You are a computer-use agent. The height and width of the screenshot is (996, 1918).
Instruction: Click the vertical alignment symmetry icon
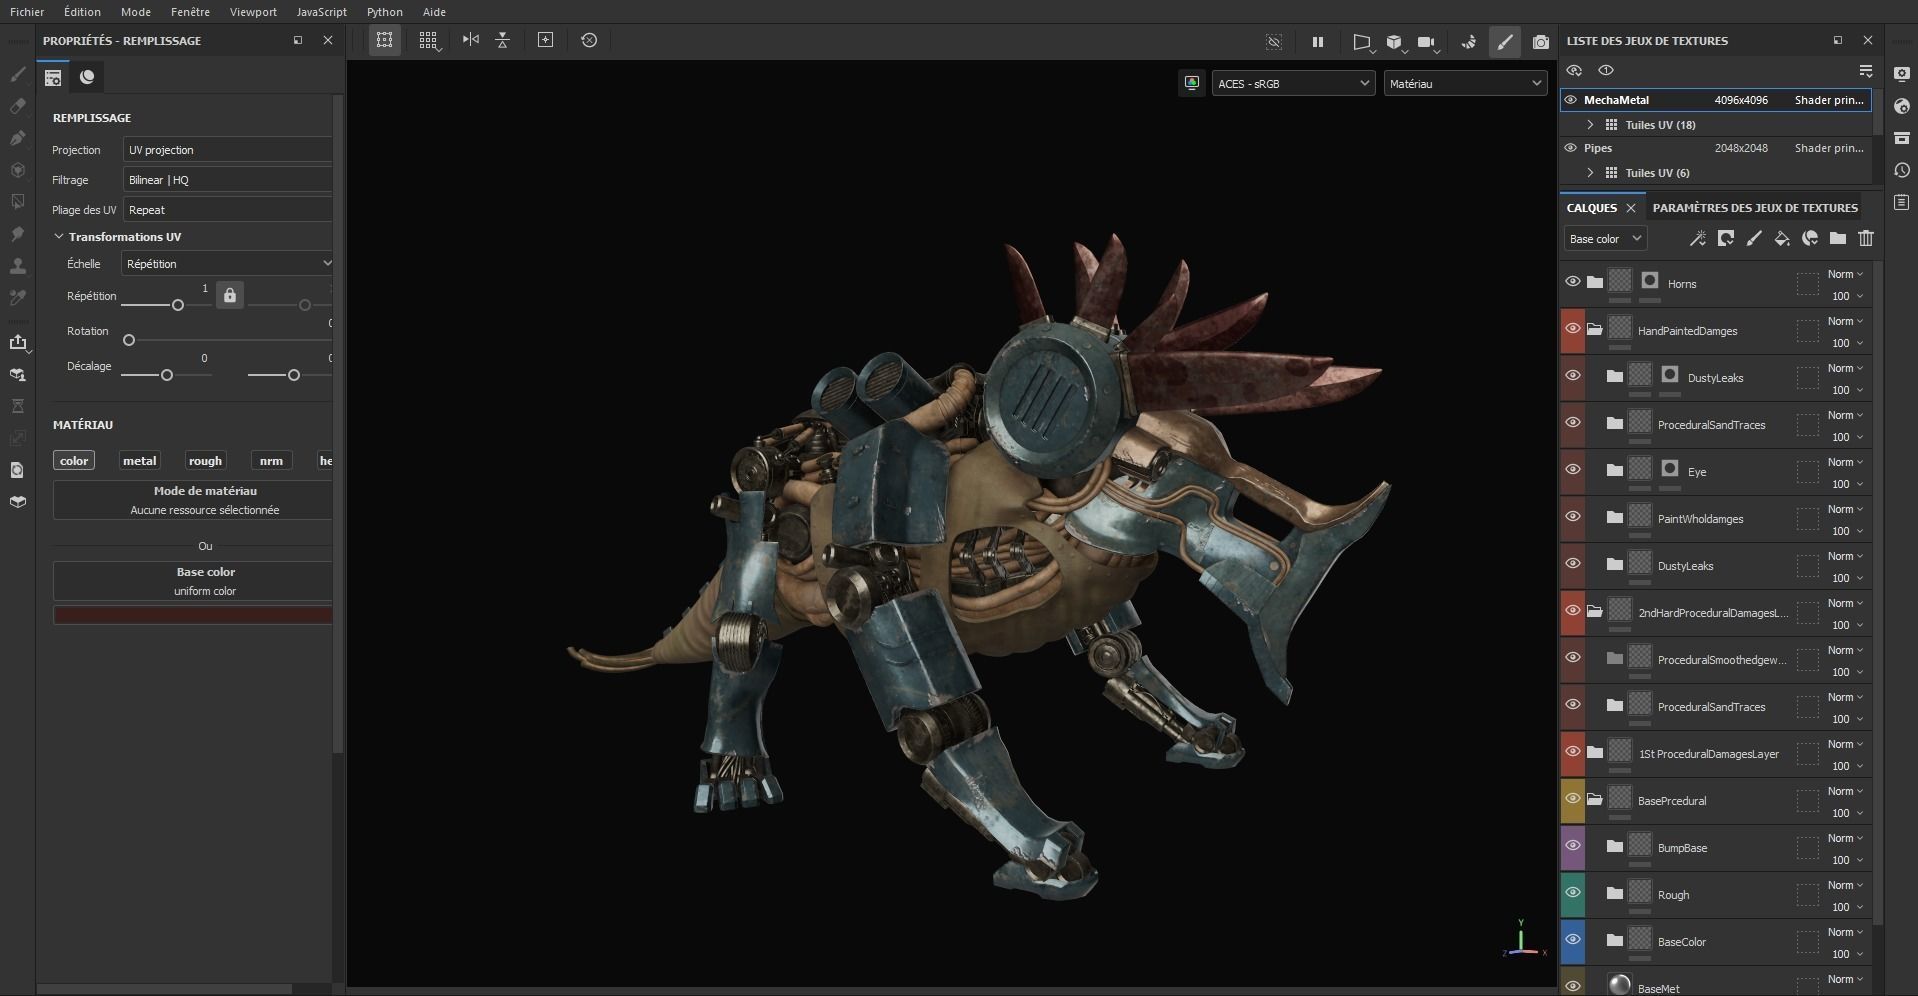click(x=503, y=40)
